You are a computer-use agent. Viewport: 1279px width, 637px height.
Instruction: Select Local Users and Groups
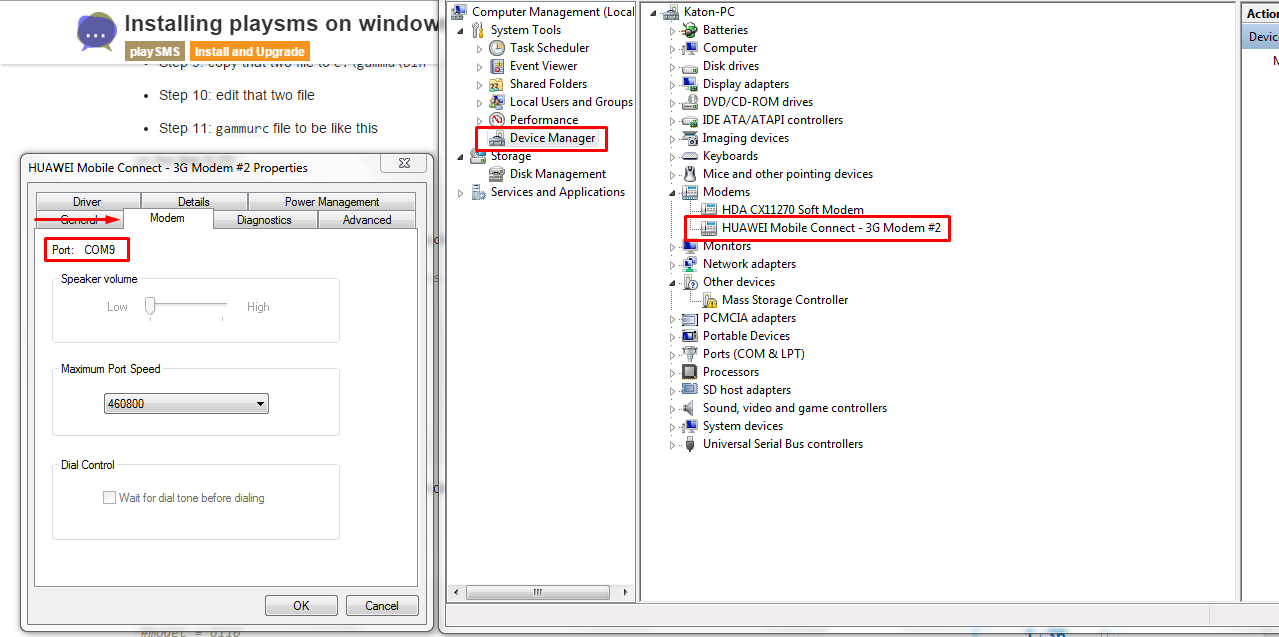pos(571,102)
